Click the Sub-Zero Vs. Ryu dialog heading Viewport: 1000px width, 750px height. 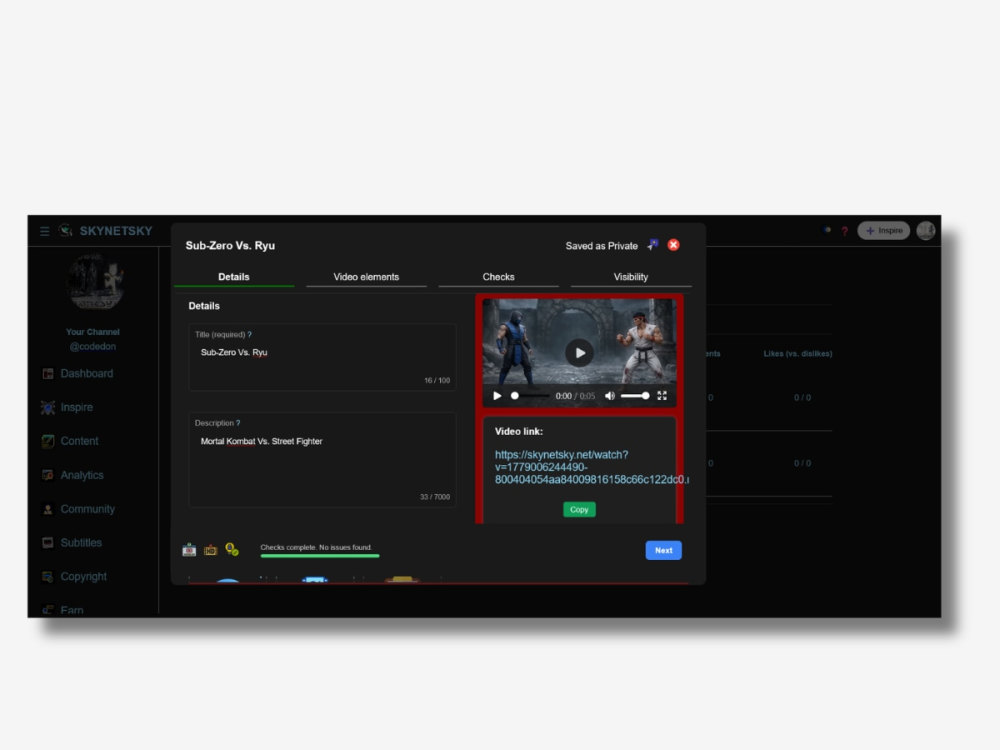[230, 246]
